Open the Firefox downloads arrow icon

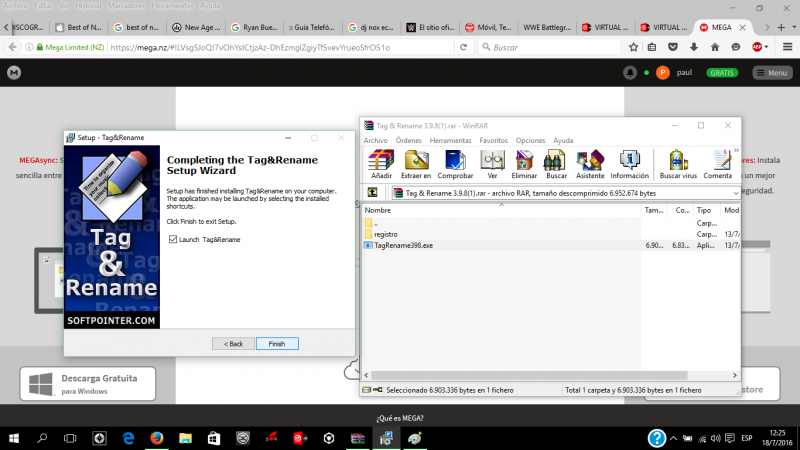[x=693, y=47]
